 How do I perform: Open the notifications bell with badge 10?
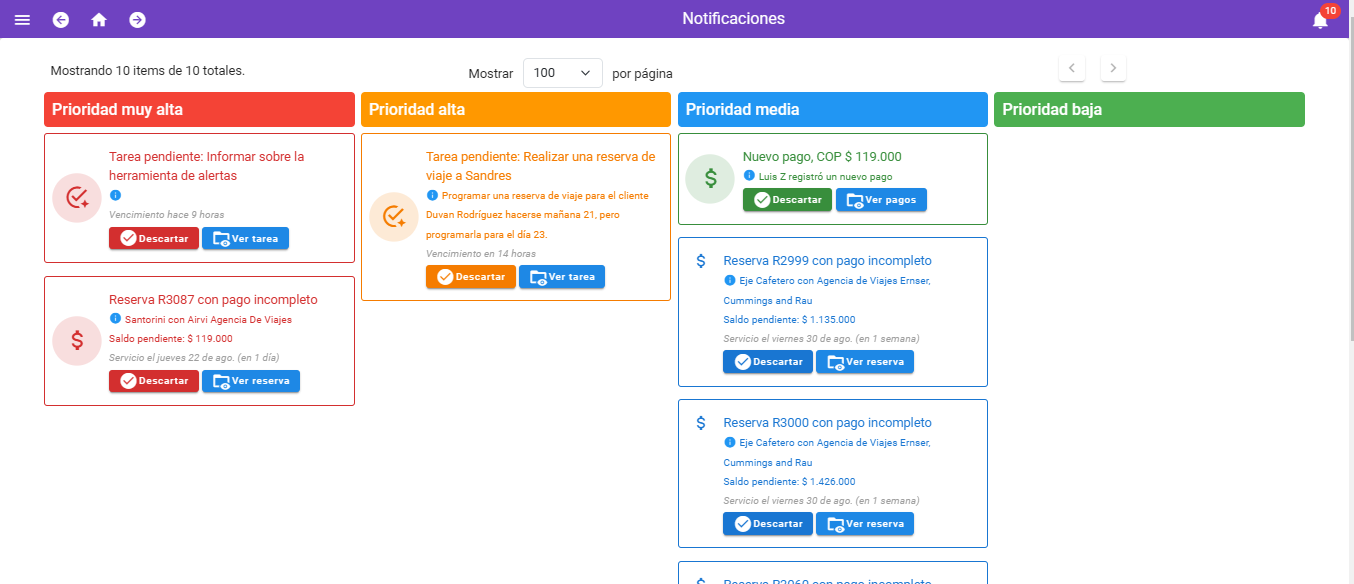(1321, 20)
